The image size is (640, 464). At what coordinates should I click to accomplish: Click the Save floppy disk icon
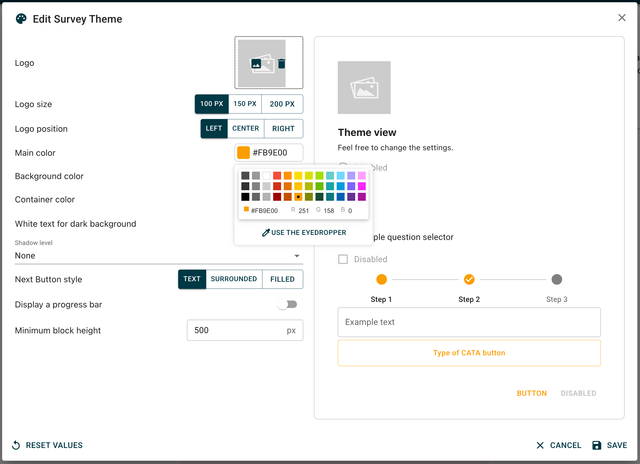tap(597, 445)
